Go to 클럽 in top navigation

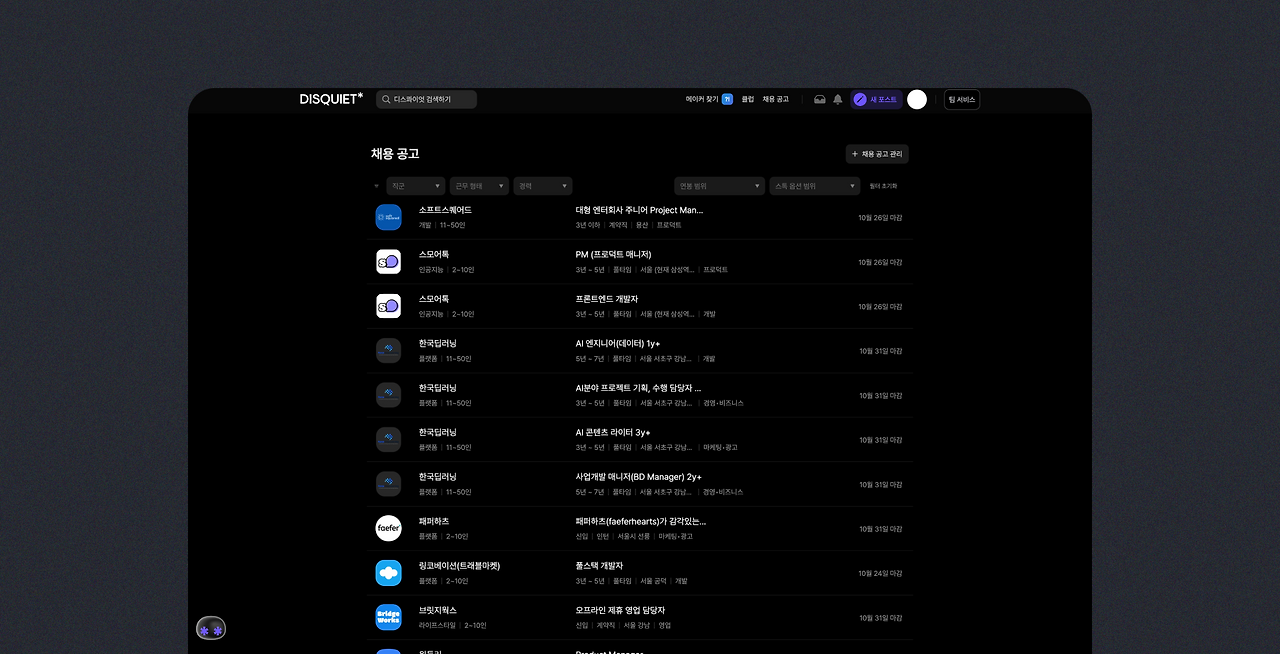pos(748,99)
